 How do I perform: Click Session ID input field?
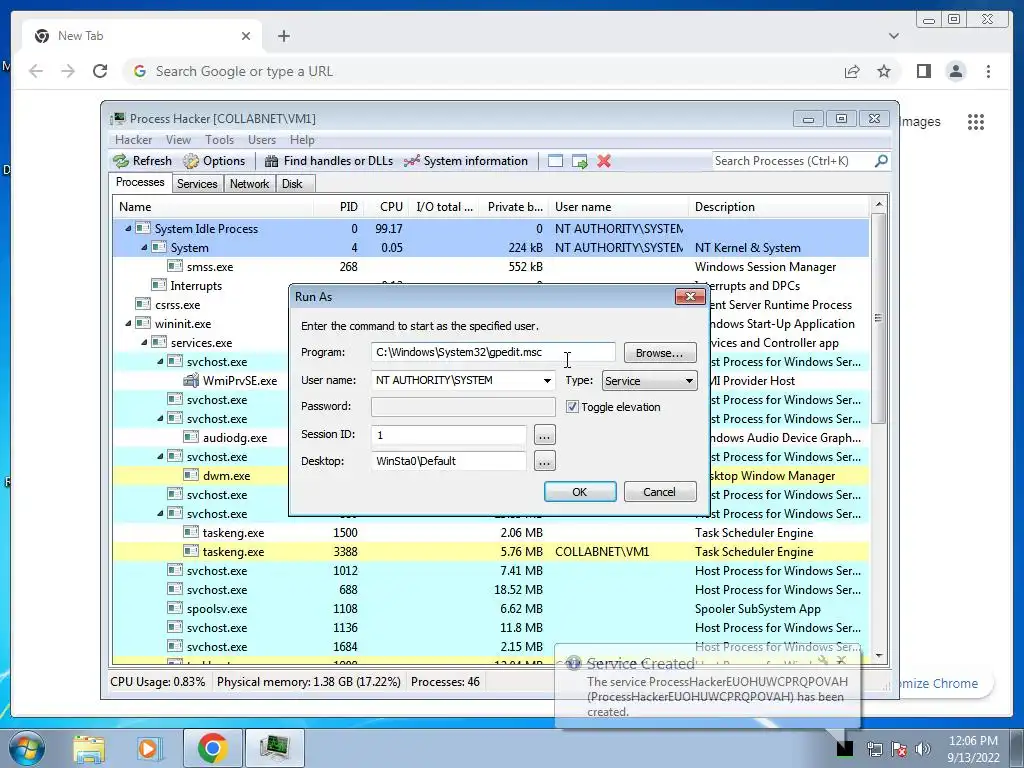coord(449,434)
